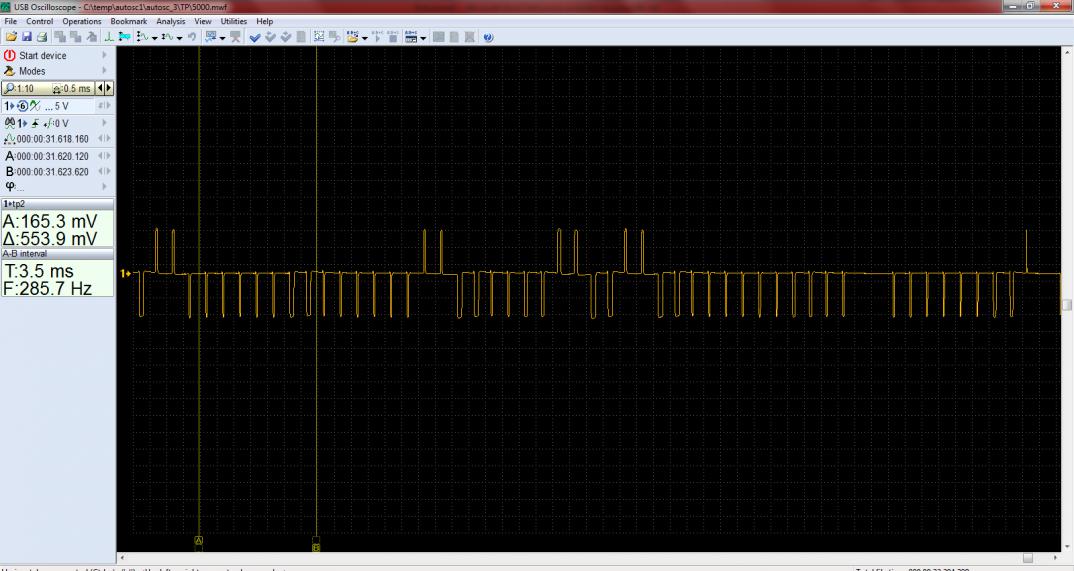Click the first blue checkmark toolbar icon
Viewport: 1074px width, 571px height.
[254, 37]
